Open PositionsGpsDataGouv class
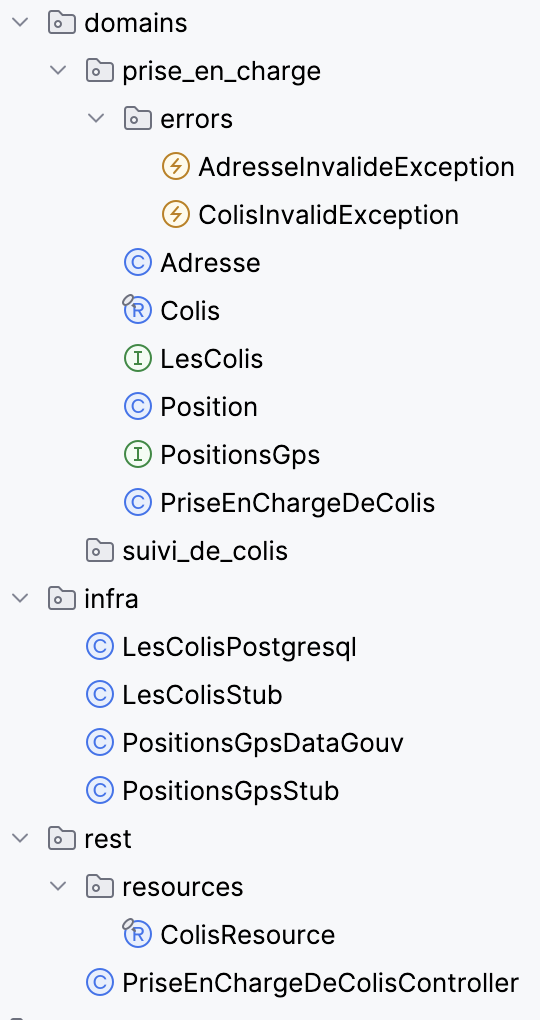Viewport: 540px width, 1020px height. 263,742
